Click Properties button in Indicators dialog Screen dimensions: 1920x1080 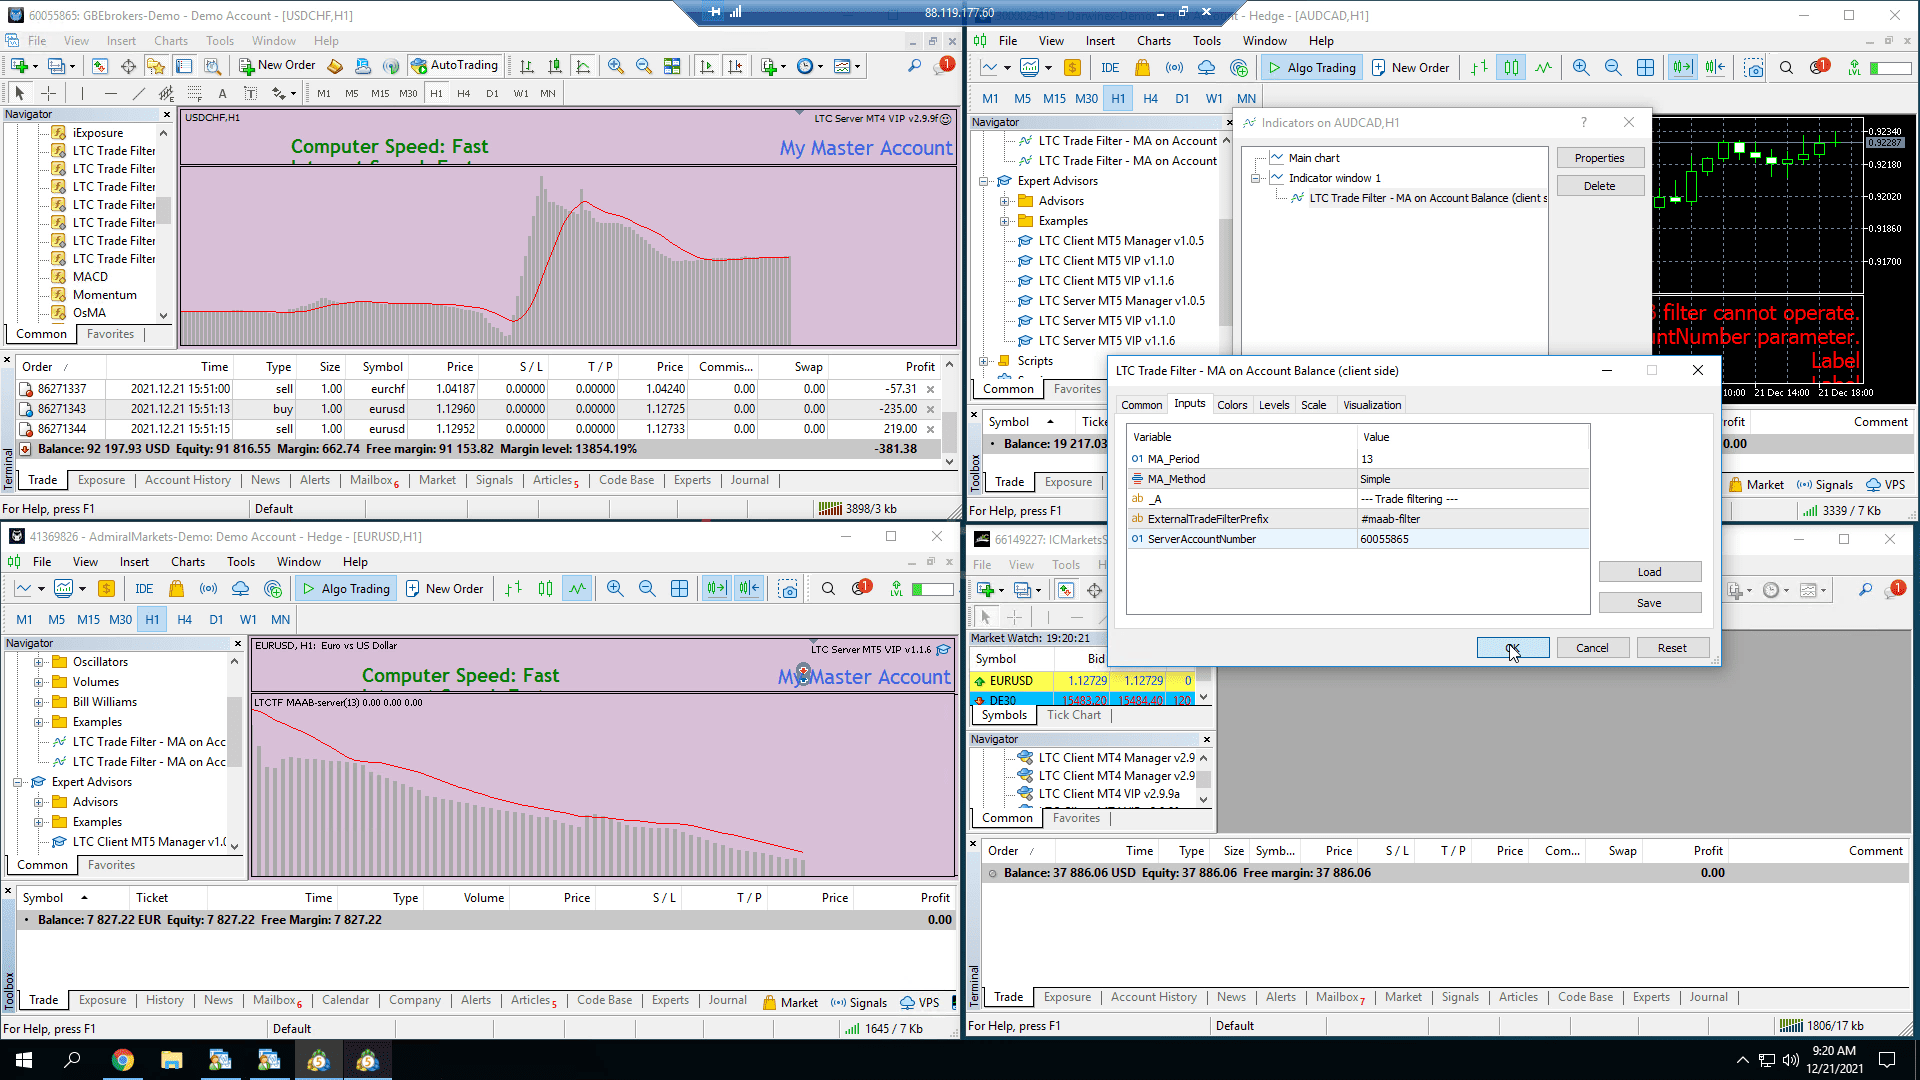tap(1599, 158)
